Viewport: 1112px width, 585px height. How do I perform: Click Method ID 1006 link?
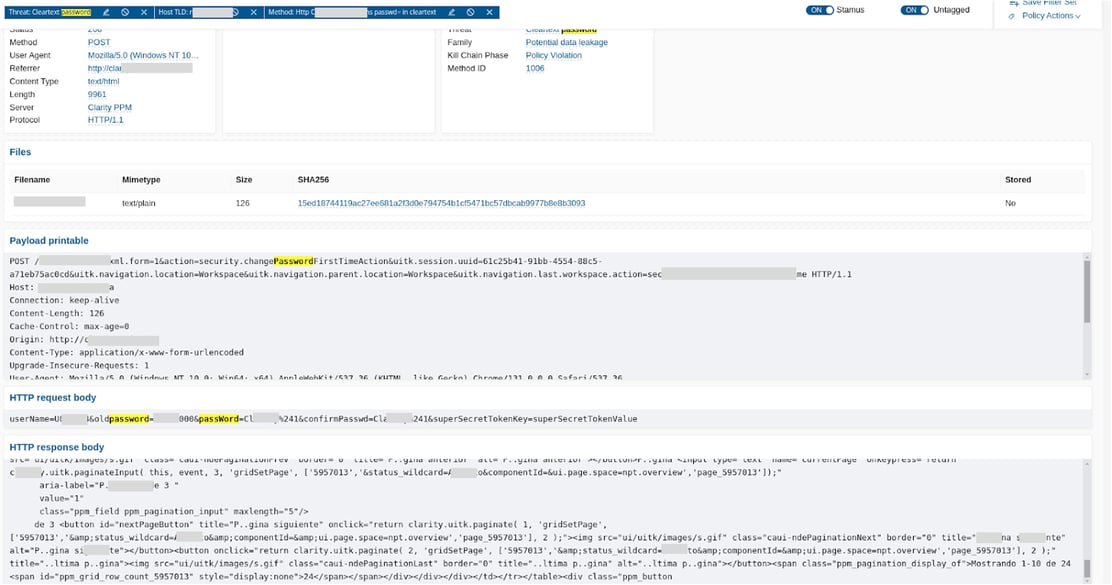pyautogui.click(x=535, y=68)
